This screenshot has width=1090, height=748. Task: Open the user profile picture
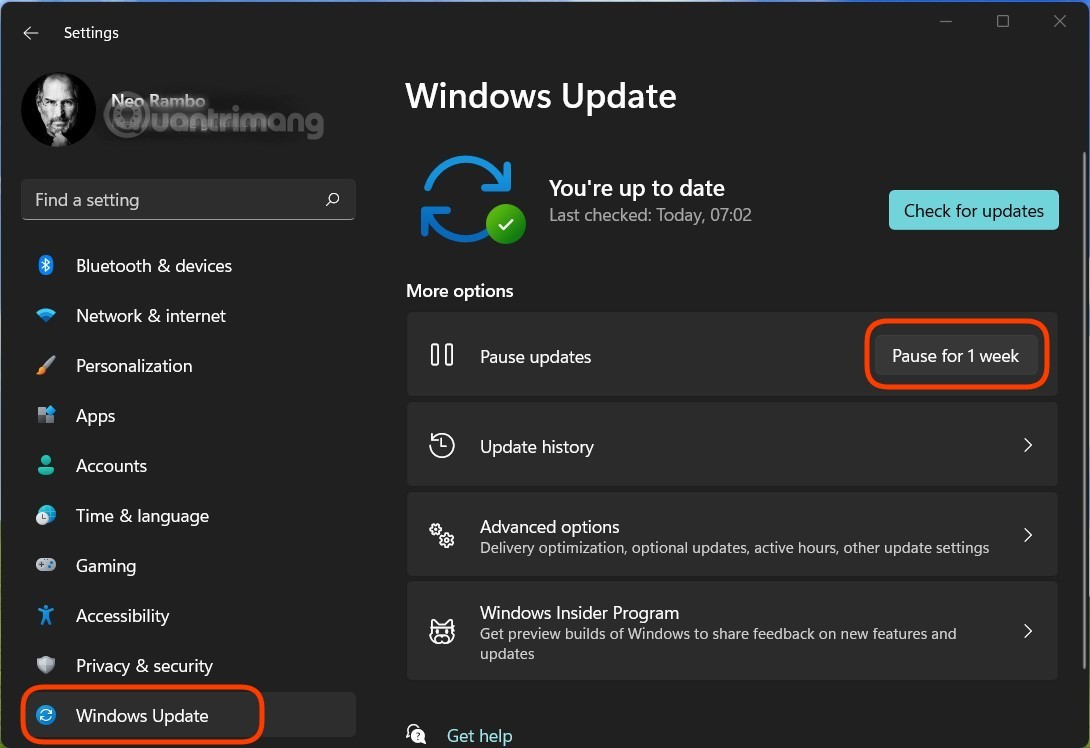[58, 109]
